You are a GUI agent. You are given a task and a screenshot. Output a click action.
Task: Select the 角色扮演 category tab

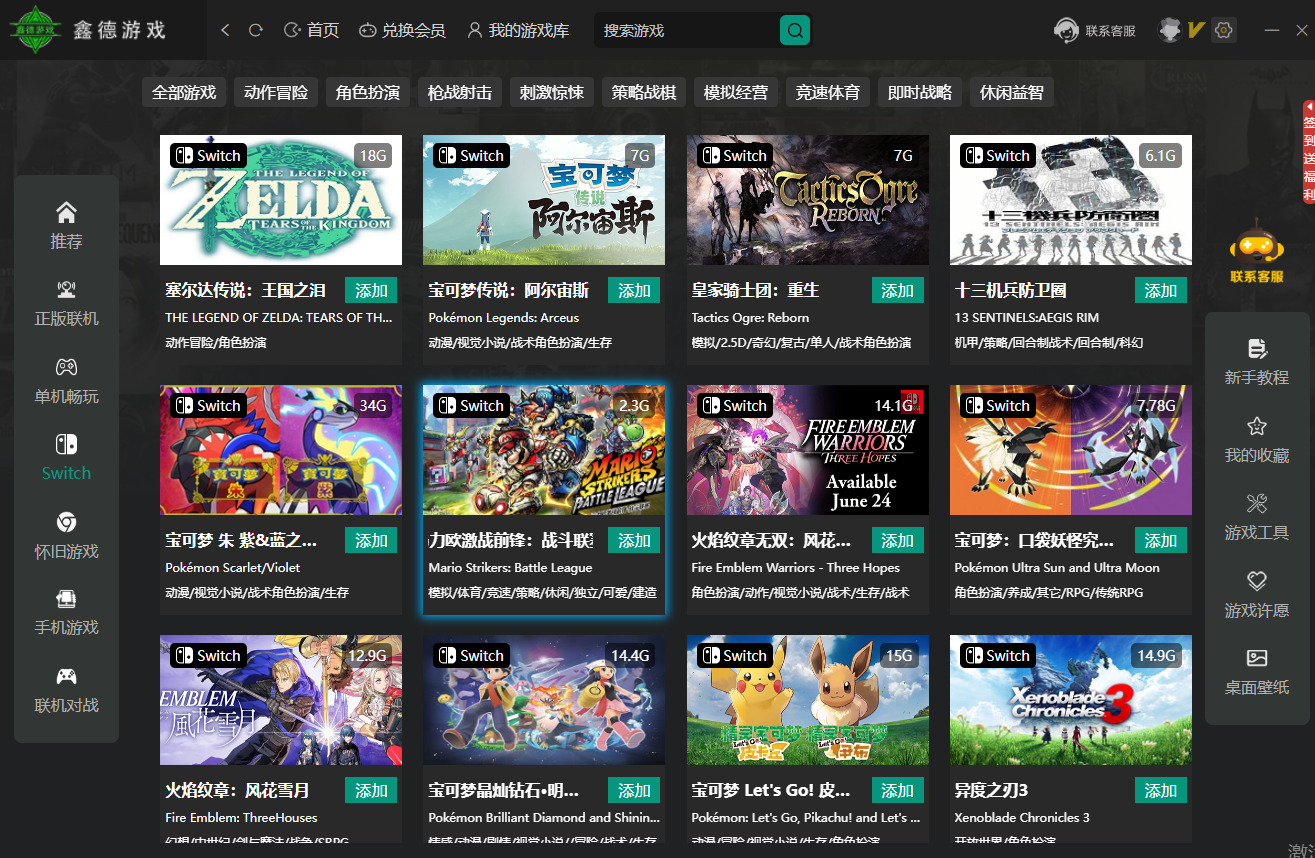368,92
